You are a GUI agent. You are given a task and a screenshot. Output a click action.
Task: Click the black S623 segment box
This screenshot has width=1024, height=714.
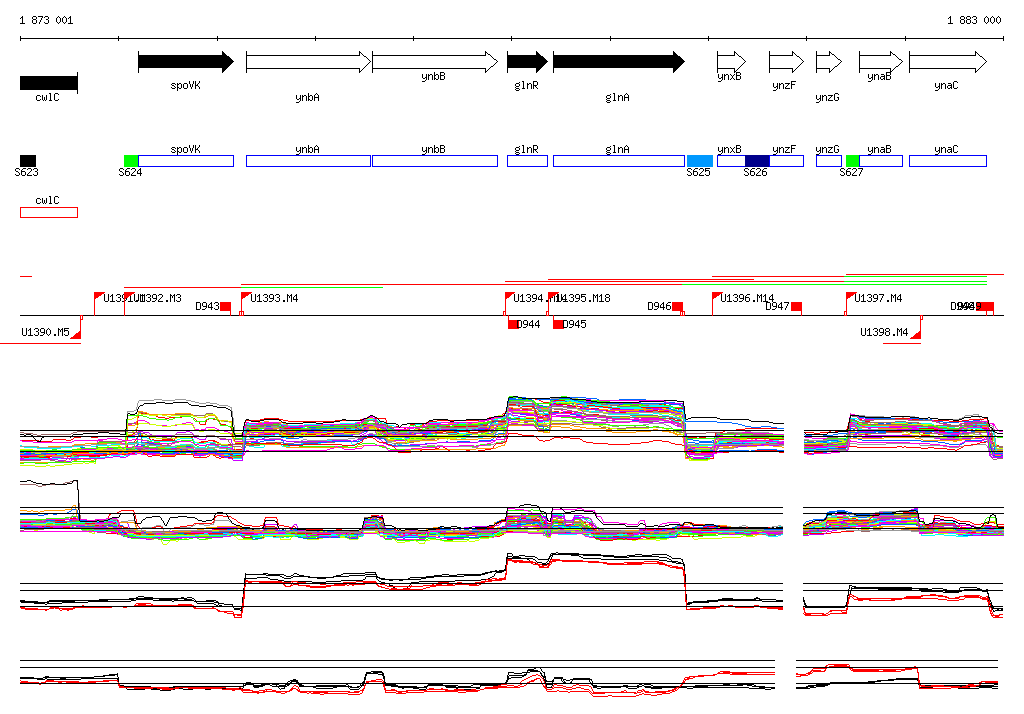28,160
